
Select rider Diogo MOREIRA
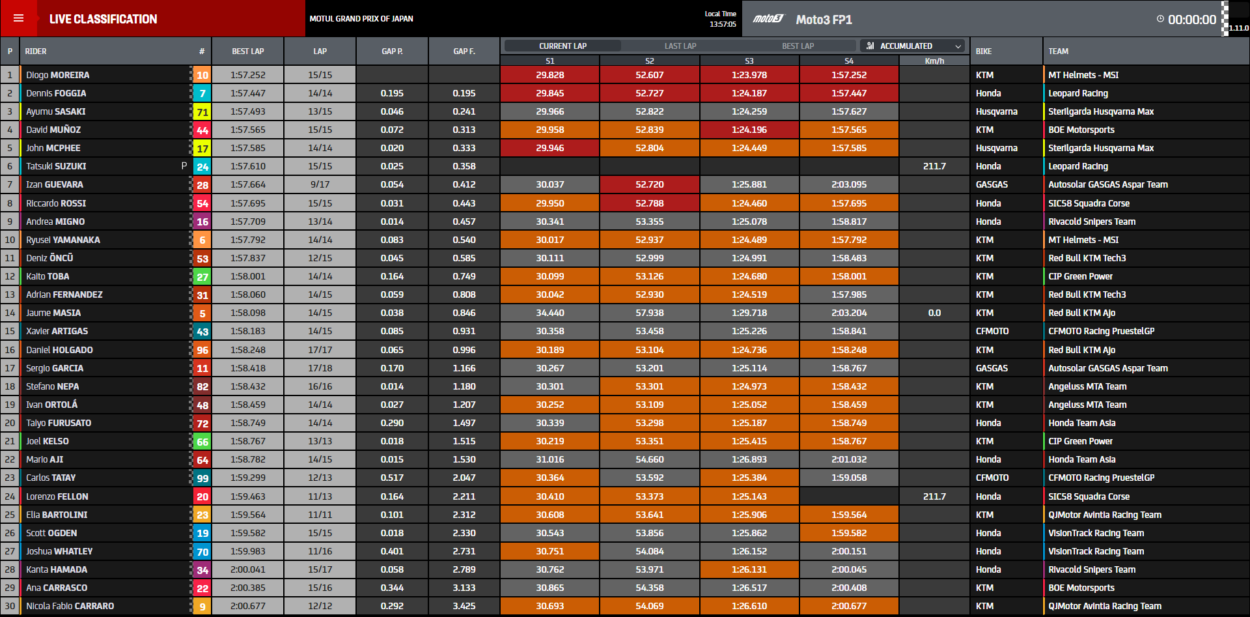57,75
